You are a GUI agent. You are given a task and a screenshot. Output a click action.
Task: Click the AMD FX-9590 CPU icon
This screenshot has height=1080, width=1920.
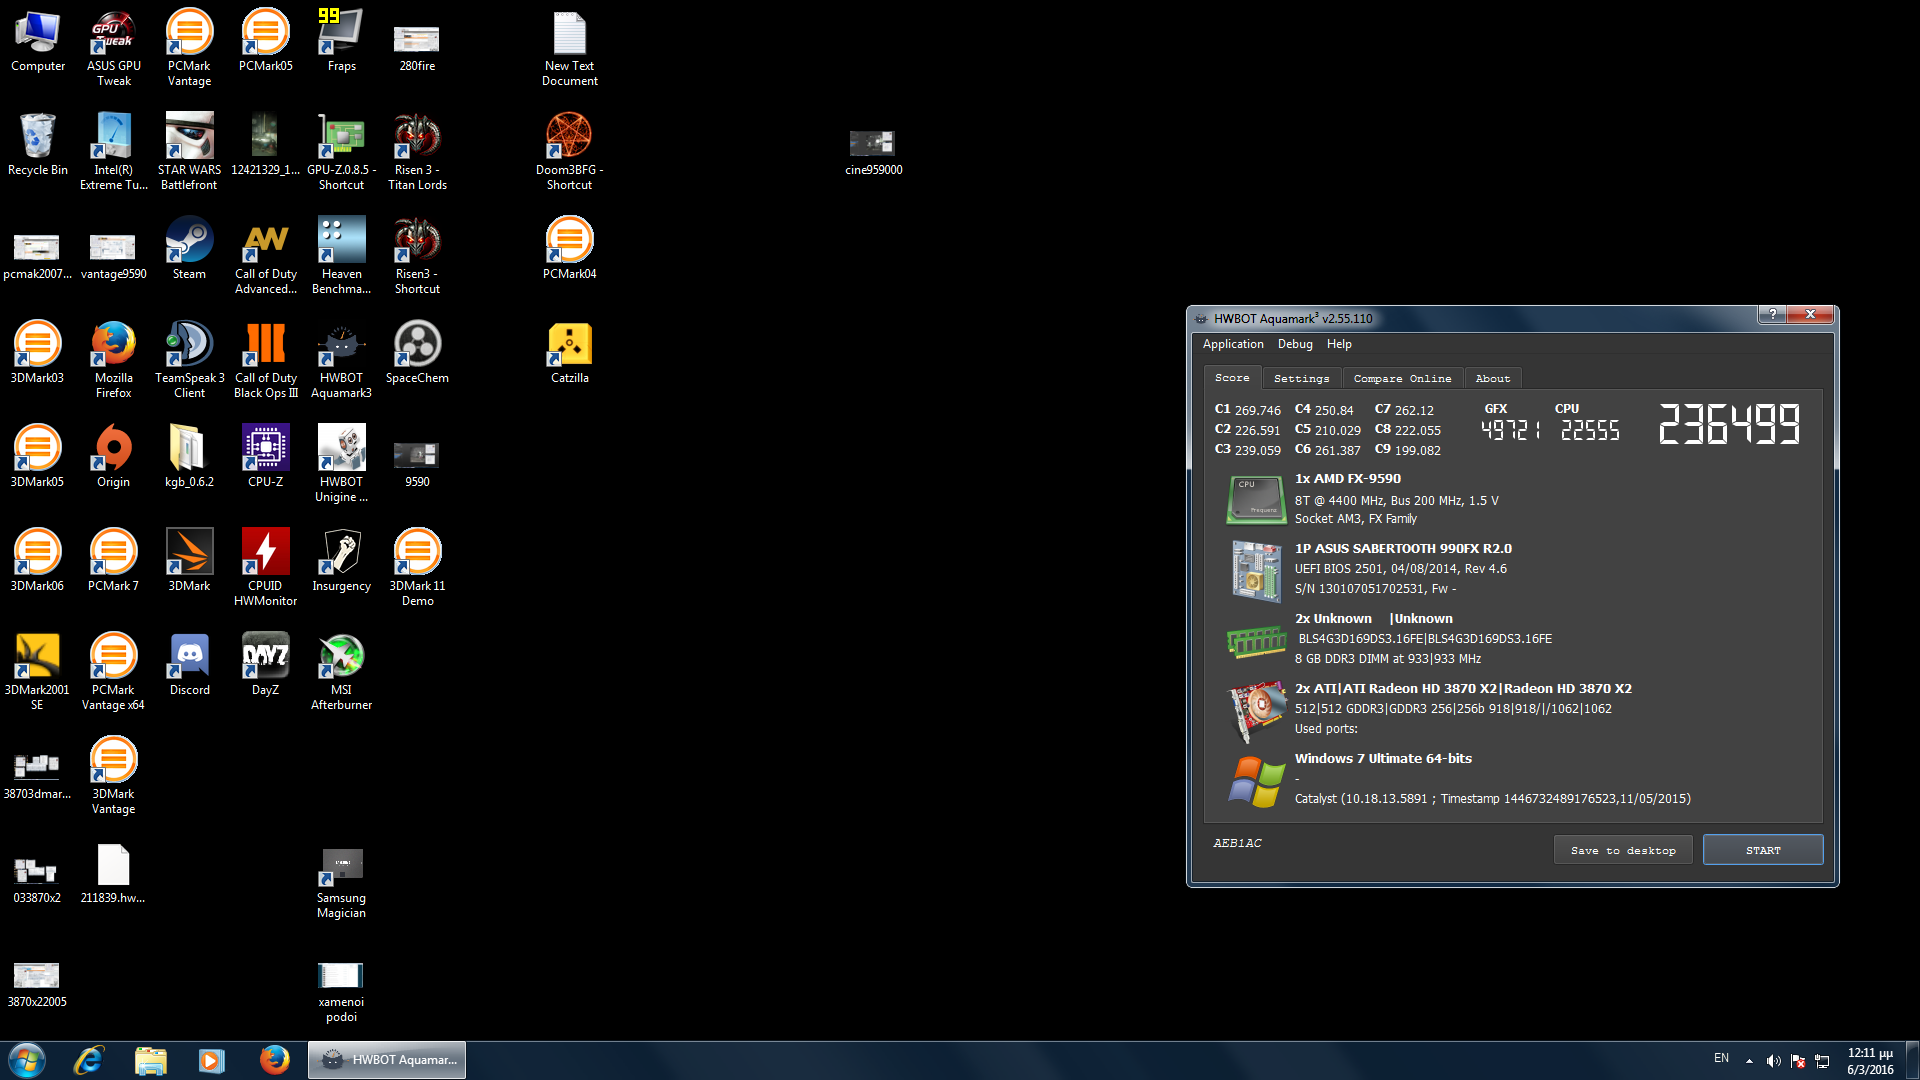[x=1256, y=499]
